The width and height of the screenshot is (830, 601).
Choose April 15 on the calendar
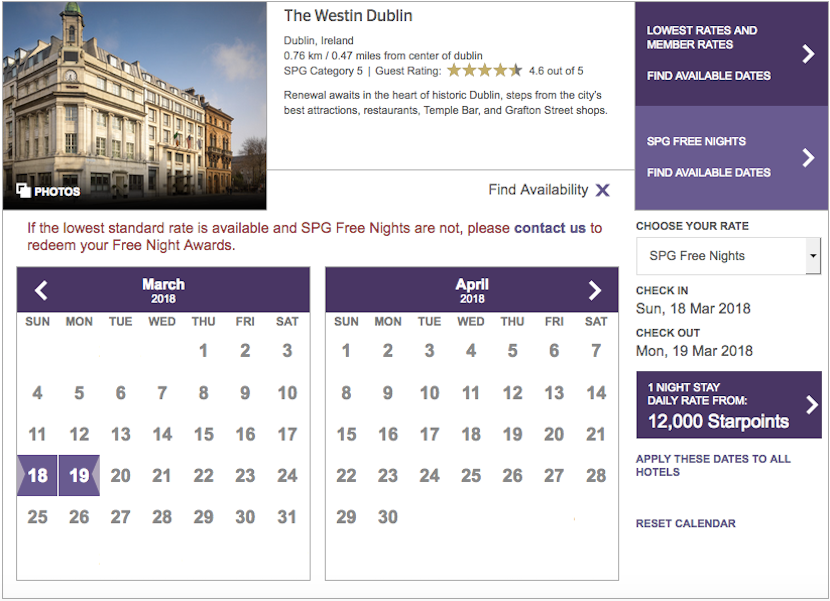coord(346,434)
